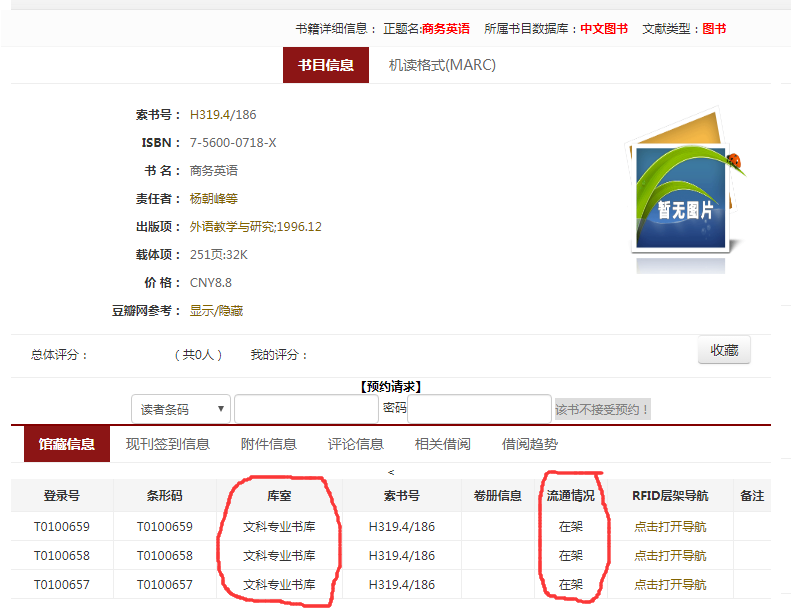Click price value CNY8.8
The image size is (791, 611).
pos(211,283)
